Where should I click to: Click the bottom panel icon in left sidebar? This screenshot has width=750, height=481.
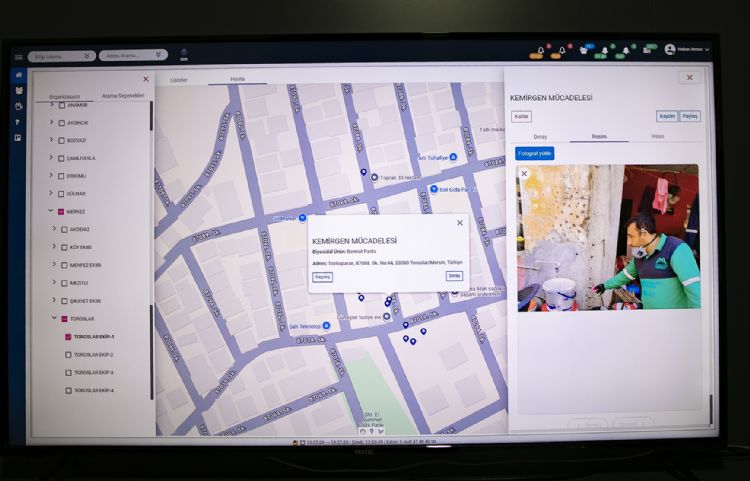(x=18, y=138)
